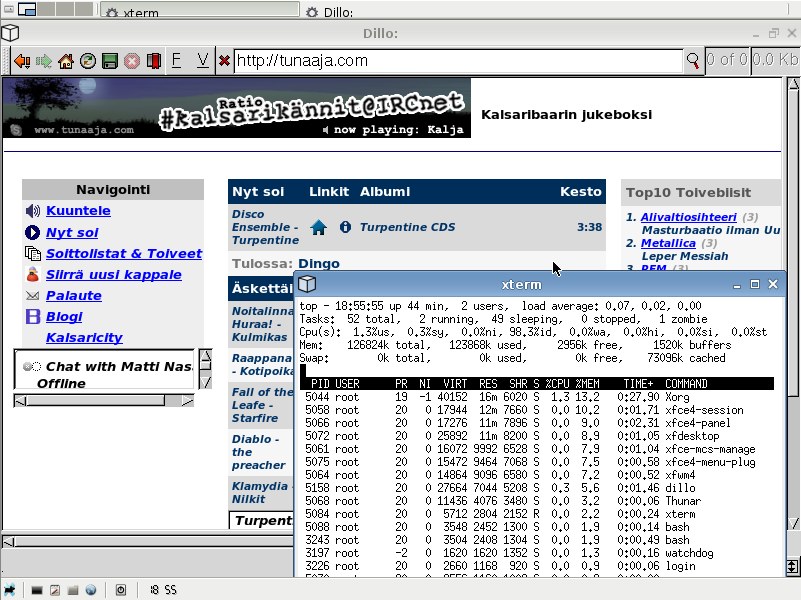
Task: Open the F menu in Dillo toolbar
Action: [177, 60]
